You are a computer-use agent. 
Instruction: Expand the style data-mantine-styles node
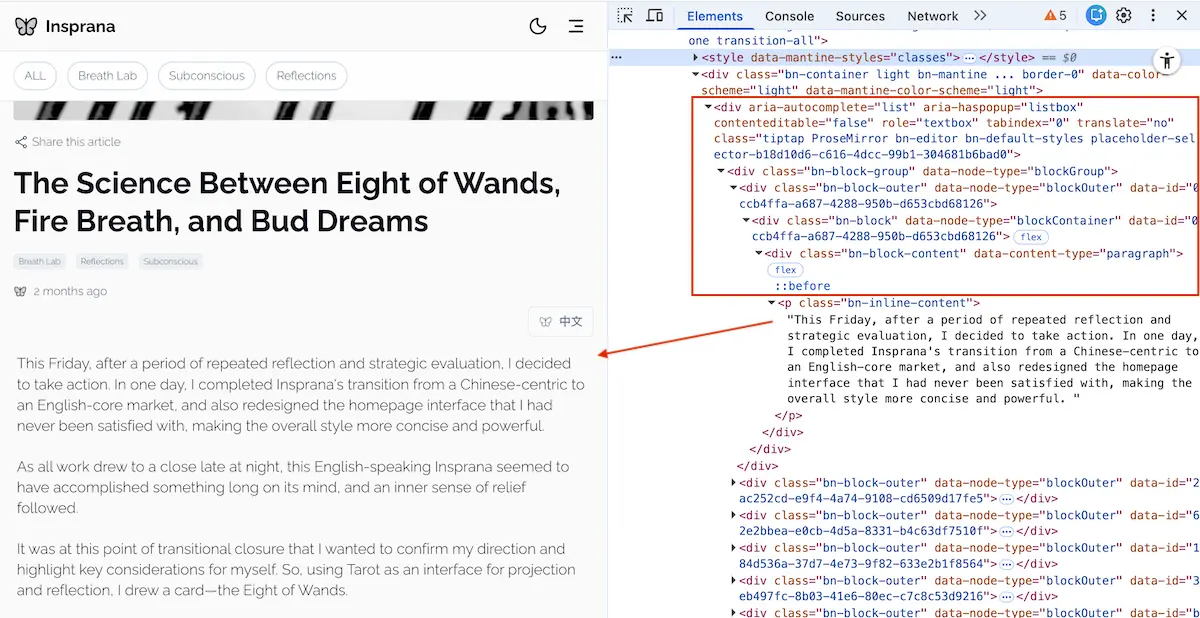[x=695, y=58]
